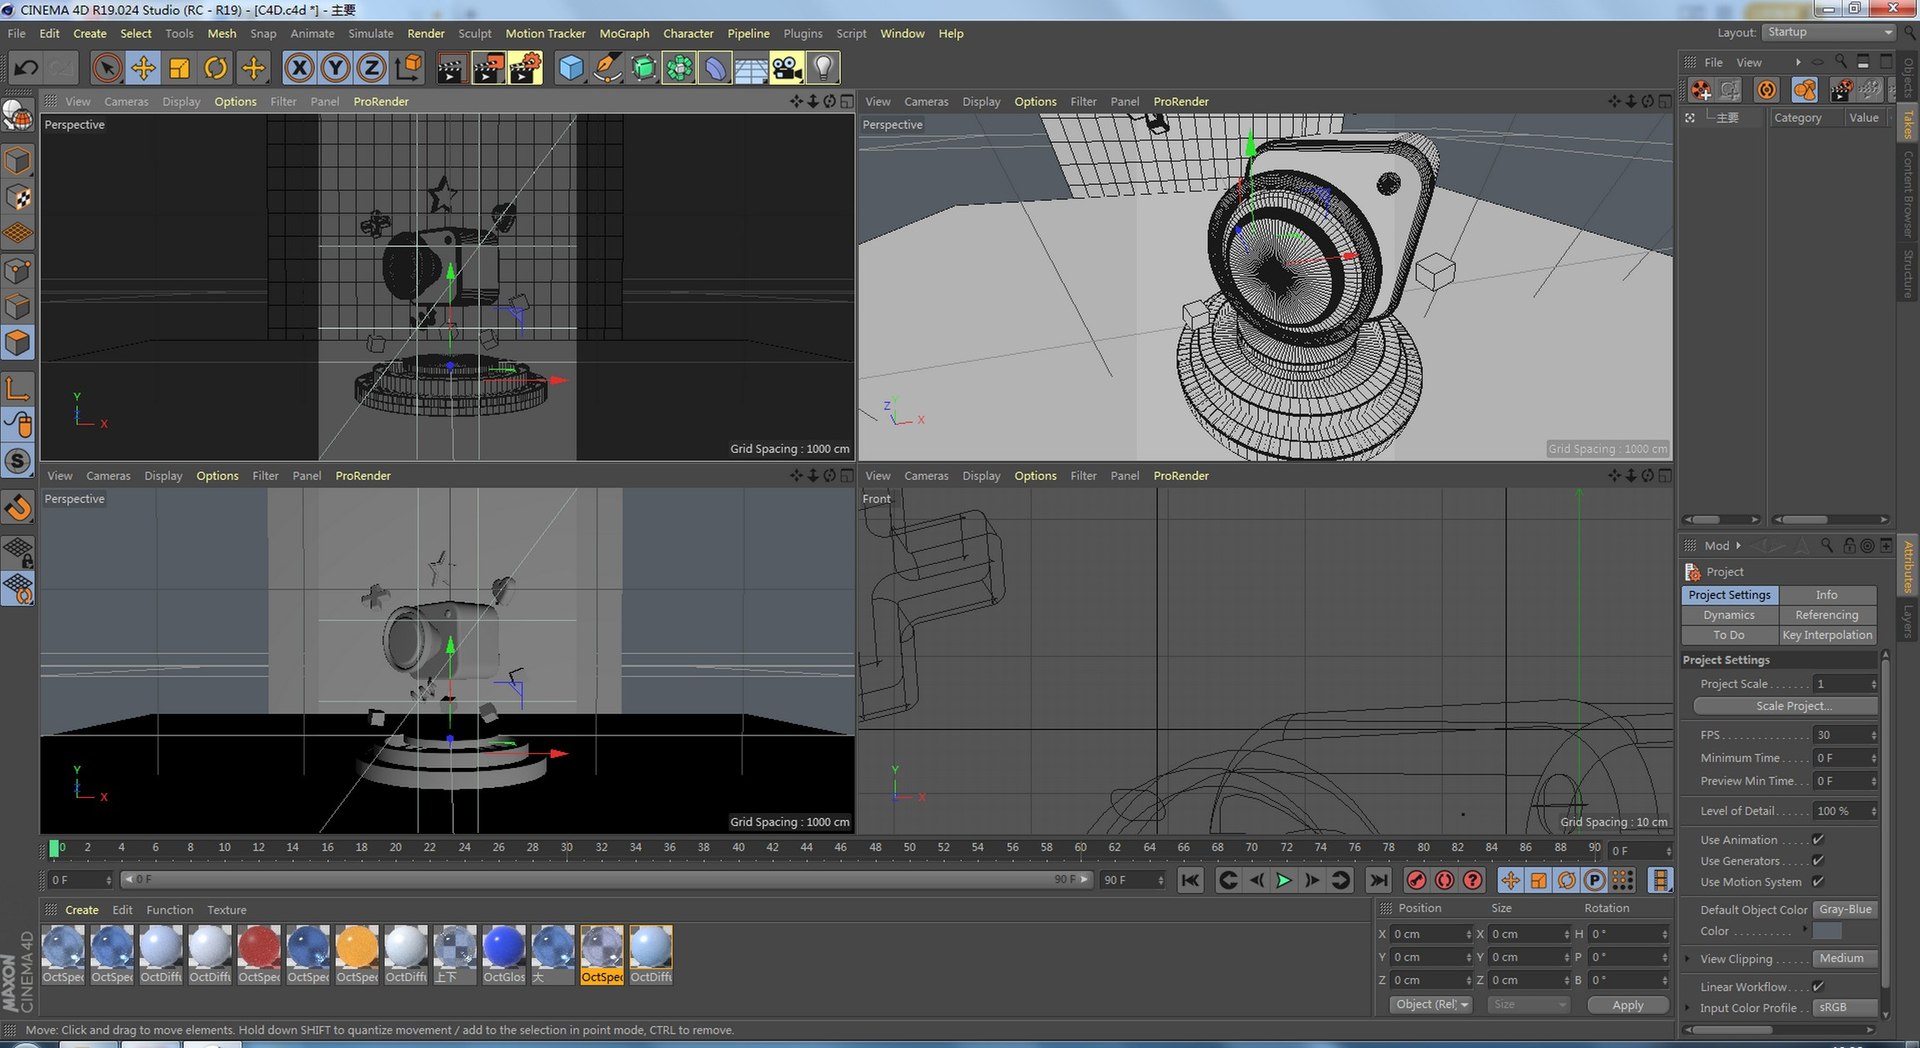The width and height of the screenshot is (1920, 1048).
Task: Add a Camera object
Action: tap(787, 68)
